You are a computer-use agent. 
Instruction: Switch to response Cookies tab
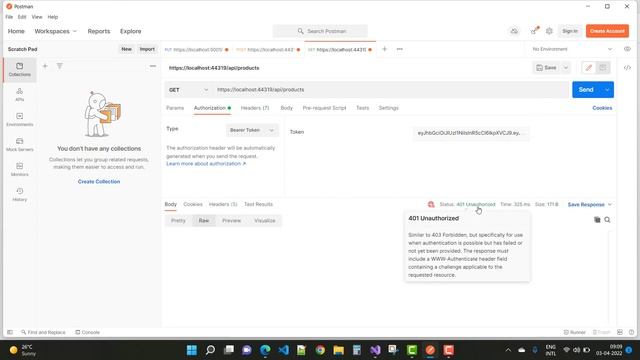[x=193, y=204]
